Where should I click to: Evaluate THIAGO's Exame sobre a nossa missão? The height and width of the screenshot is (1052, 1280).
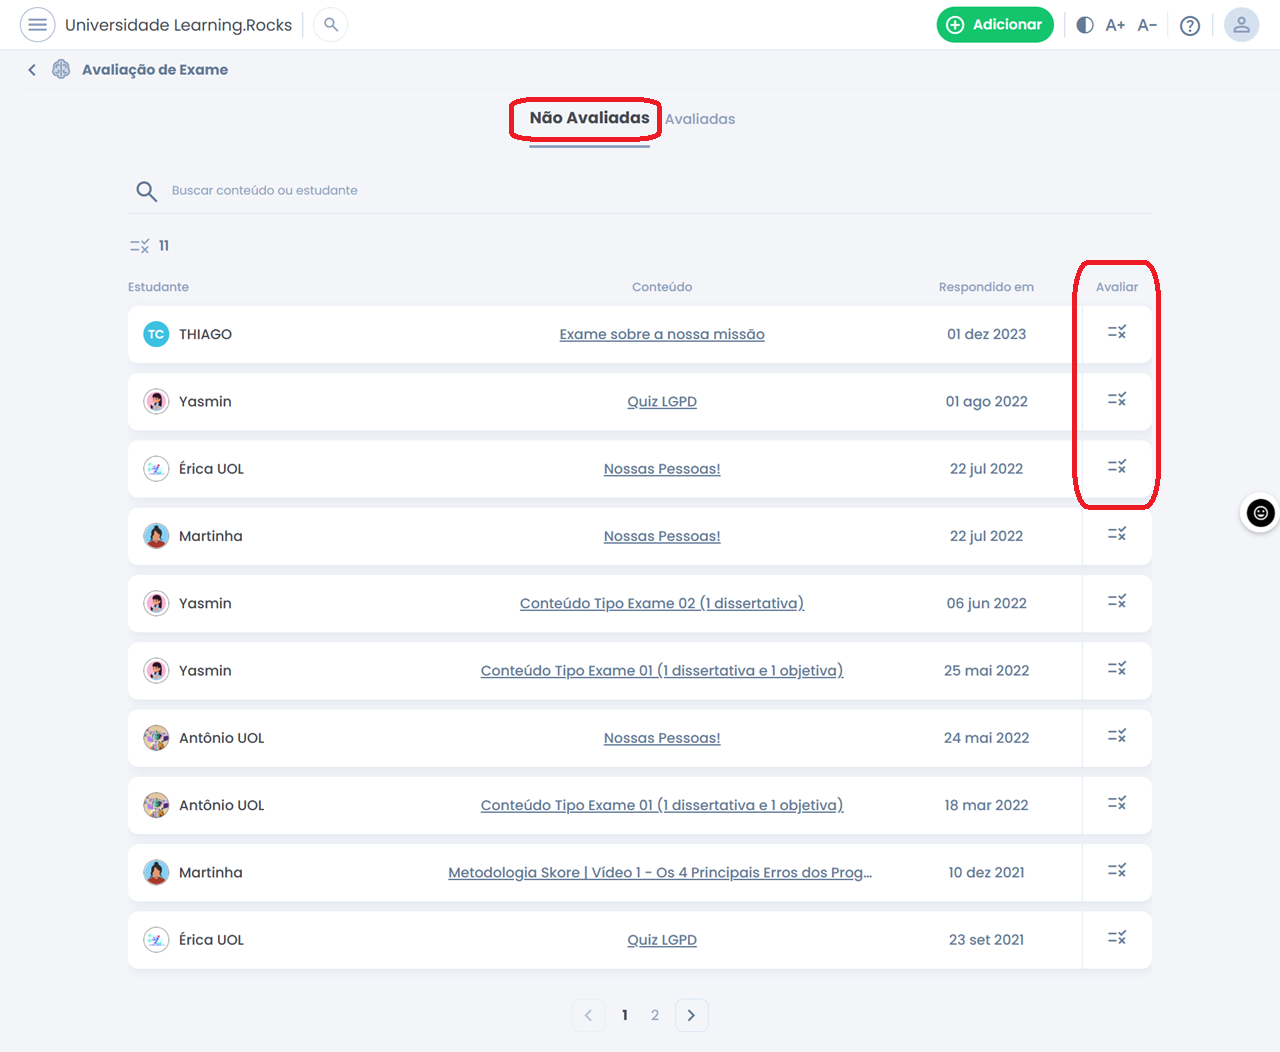1117,332
